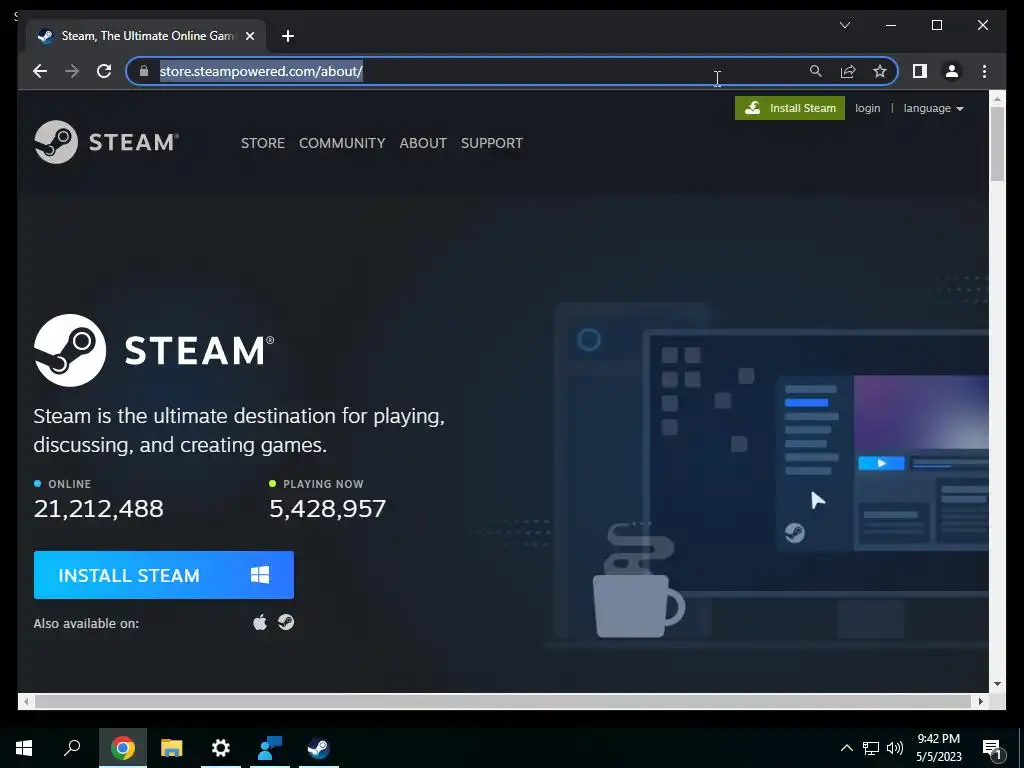1024x768 pixels.
Task: Choose the SteamOS download icon
Action: tap(286, 622)
